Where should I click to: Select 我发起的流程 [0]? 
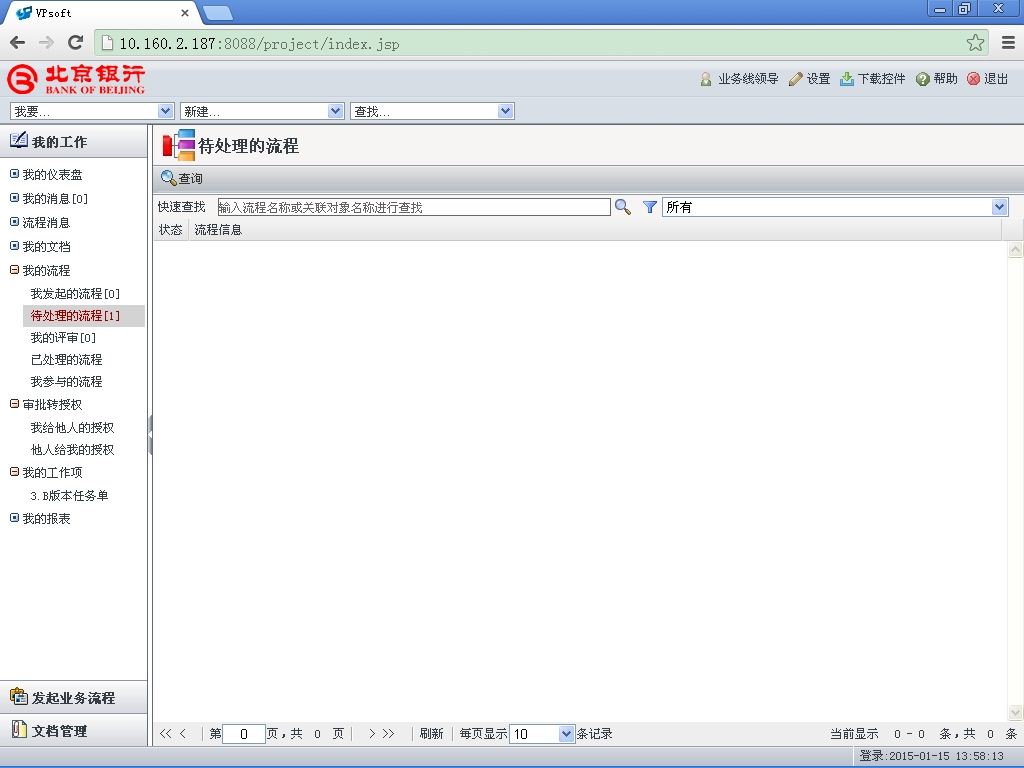[75, 294]
